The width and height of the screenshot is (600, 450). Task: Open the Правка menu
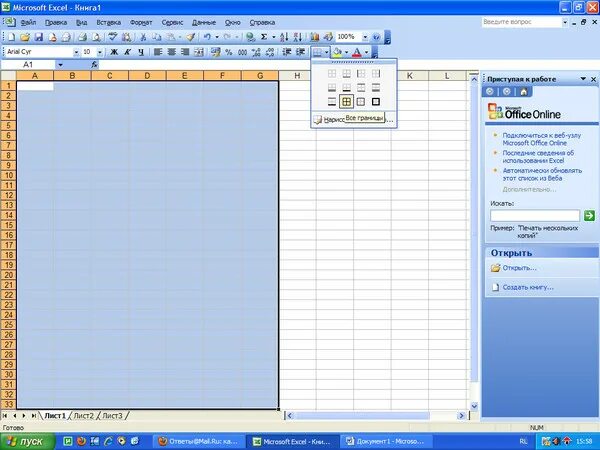point(56,23)
